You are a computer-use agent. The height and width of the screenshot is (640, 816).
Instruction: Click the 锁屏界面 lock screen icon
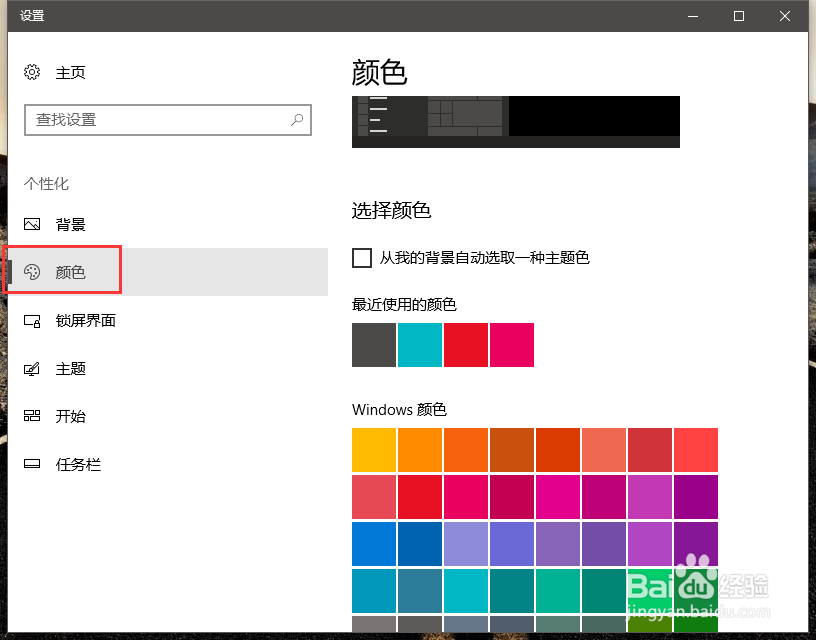pyautogui.click(x=32, y=321)
